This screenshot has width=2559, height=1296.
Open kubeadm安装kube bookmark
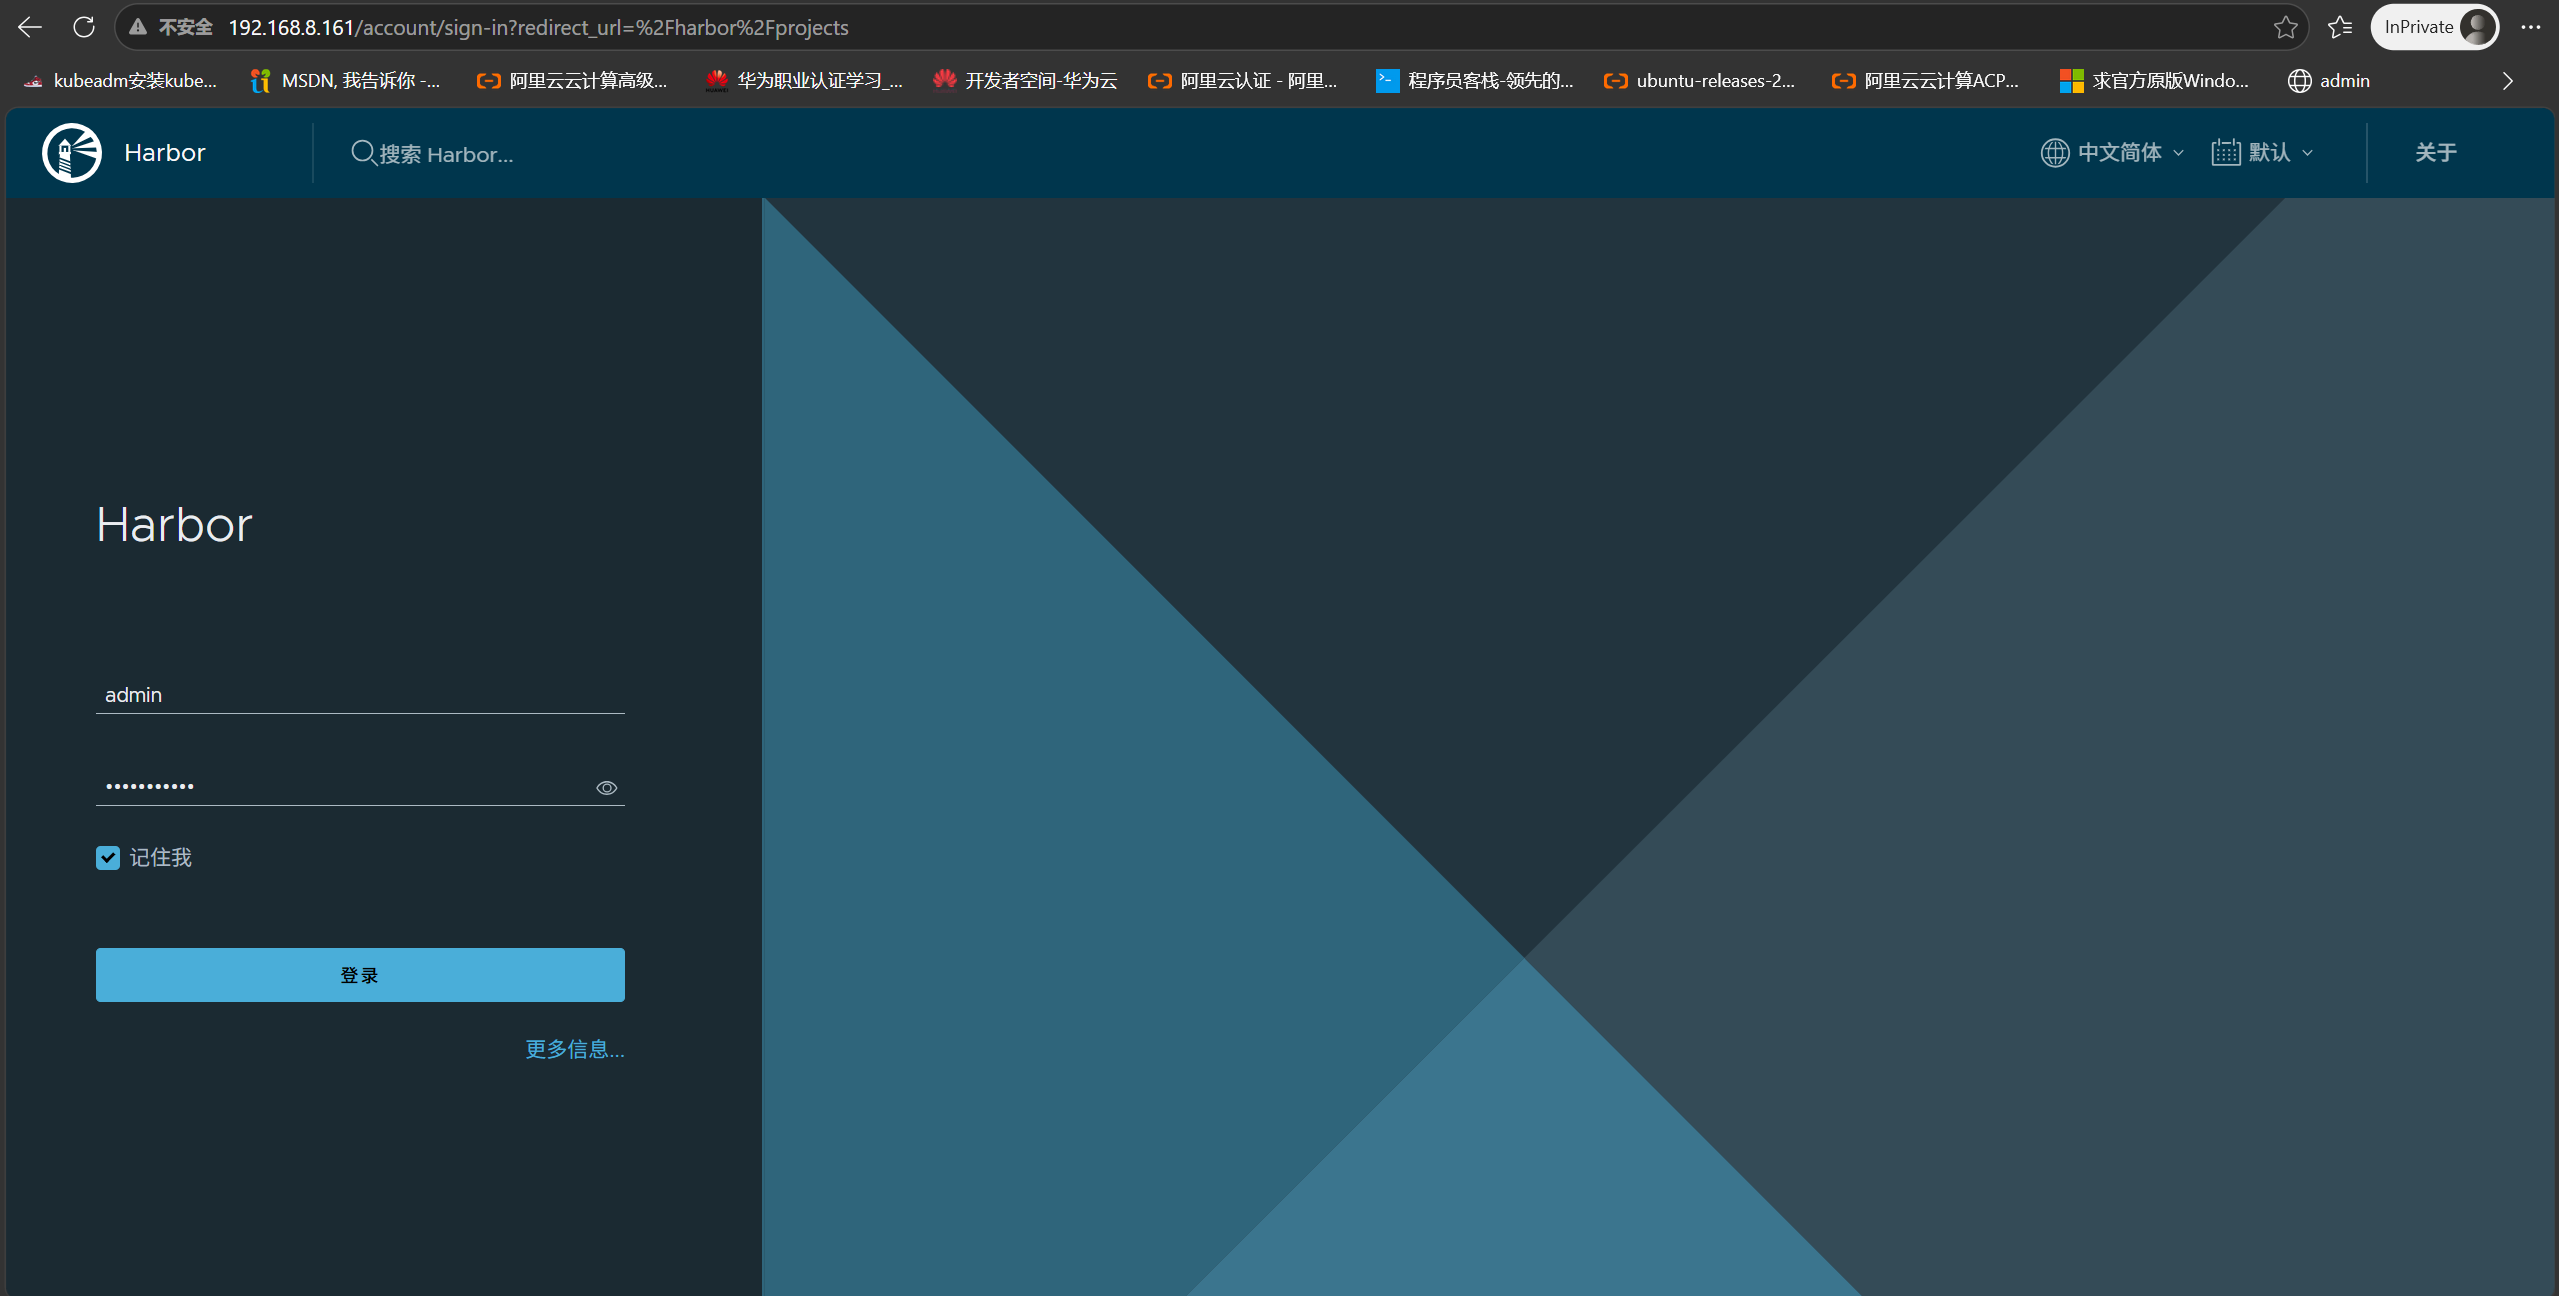[120, 81]
